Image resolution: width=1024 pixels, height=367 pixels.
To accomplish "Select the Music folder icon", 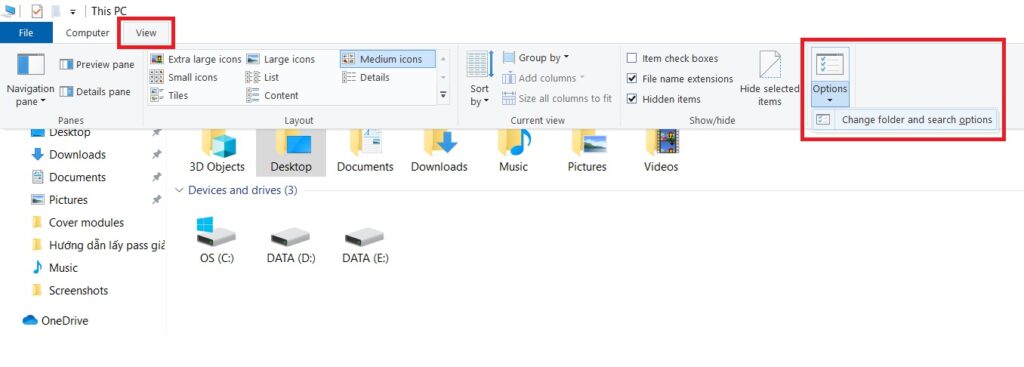I will pyautogui.click(x=513, y=152).
